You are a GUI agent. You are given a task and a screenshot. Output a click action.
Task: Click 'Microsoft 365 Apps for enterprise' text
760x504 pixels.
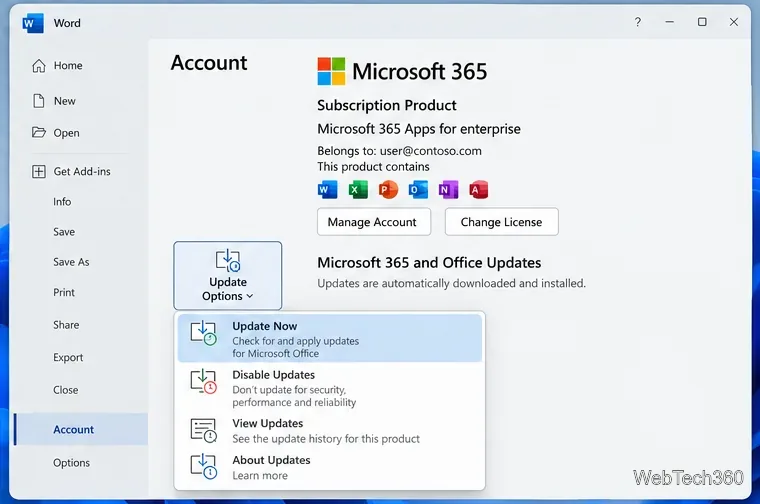pos(419,129)
